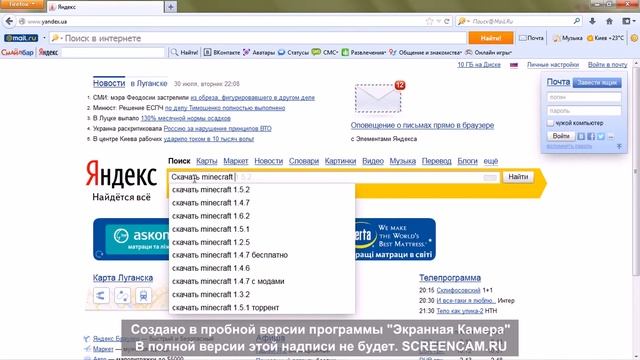Select suggestion скачать minecraft 1.4.7 с модами
This screenshot has height=360, width=640.
pos(262,281)
